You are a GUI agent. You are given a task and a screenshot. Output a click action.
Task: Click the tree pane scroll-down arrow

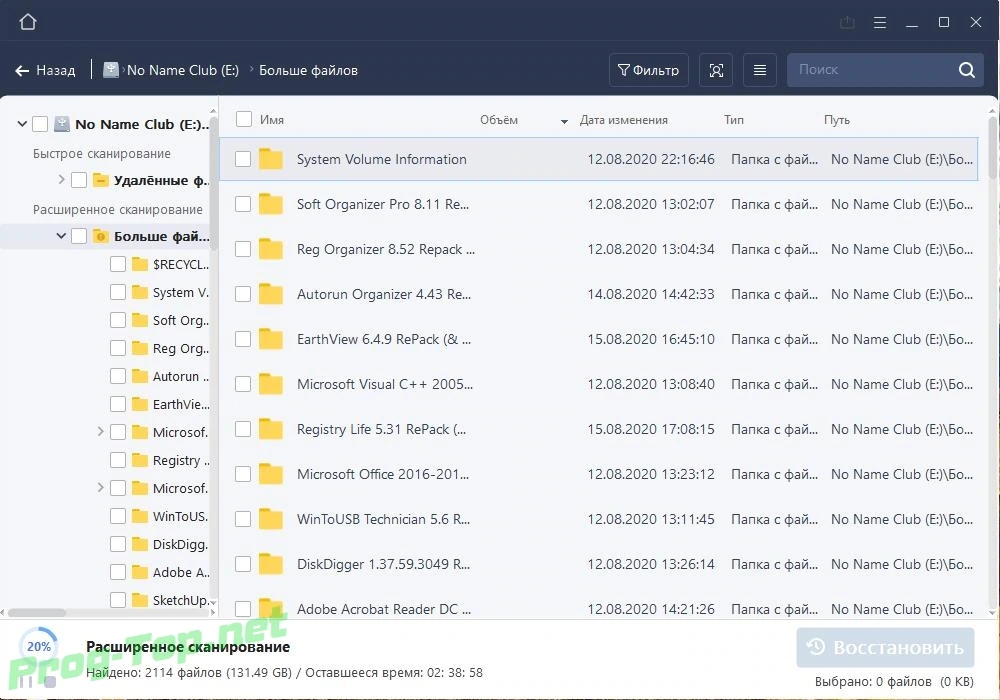pos(213,602)
